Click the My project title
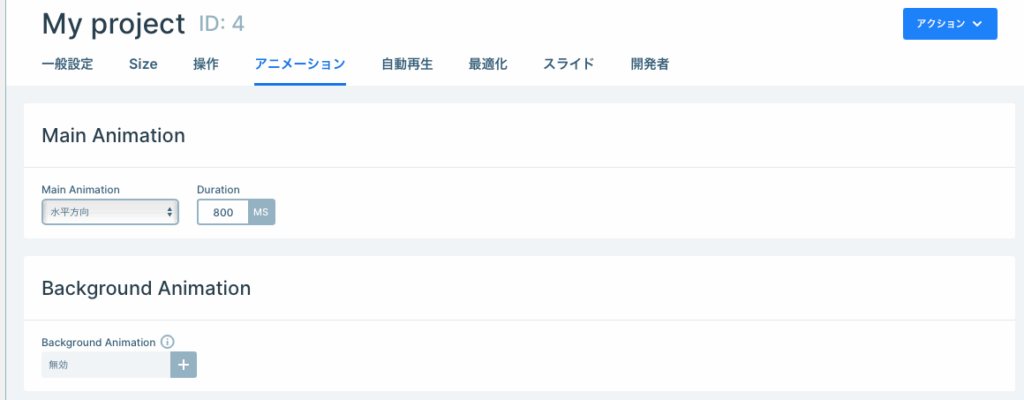1024x400 pixels. pyautogui.click(x=114, y=24)
